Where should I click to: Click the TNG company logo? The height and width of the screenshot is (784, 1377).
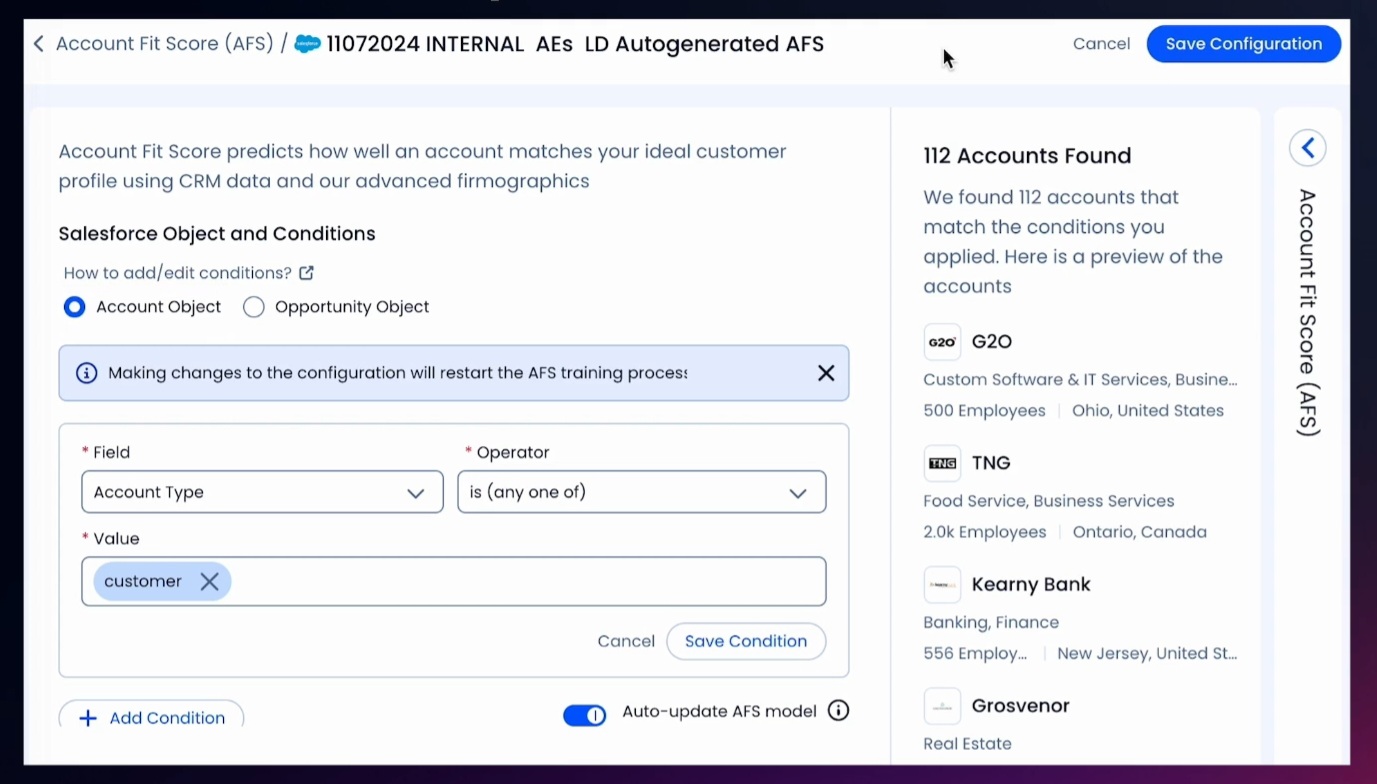point(942,463)
